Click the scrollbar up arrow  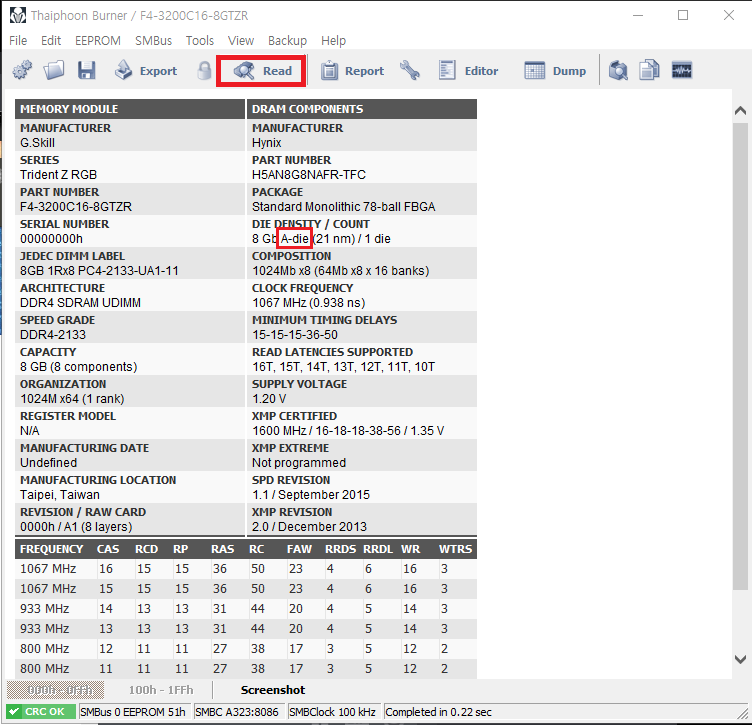[740, 111]
